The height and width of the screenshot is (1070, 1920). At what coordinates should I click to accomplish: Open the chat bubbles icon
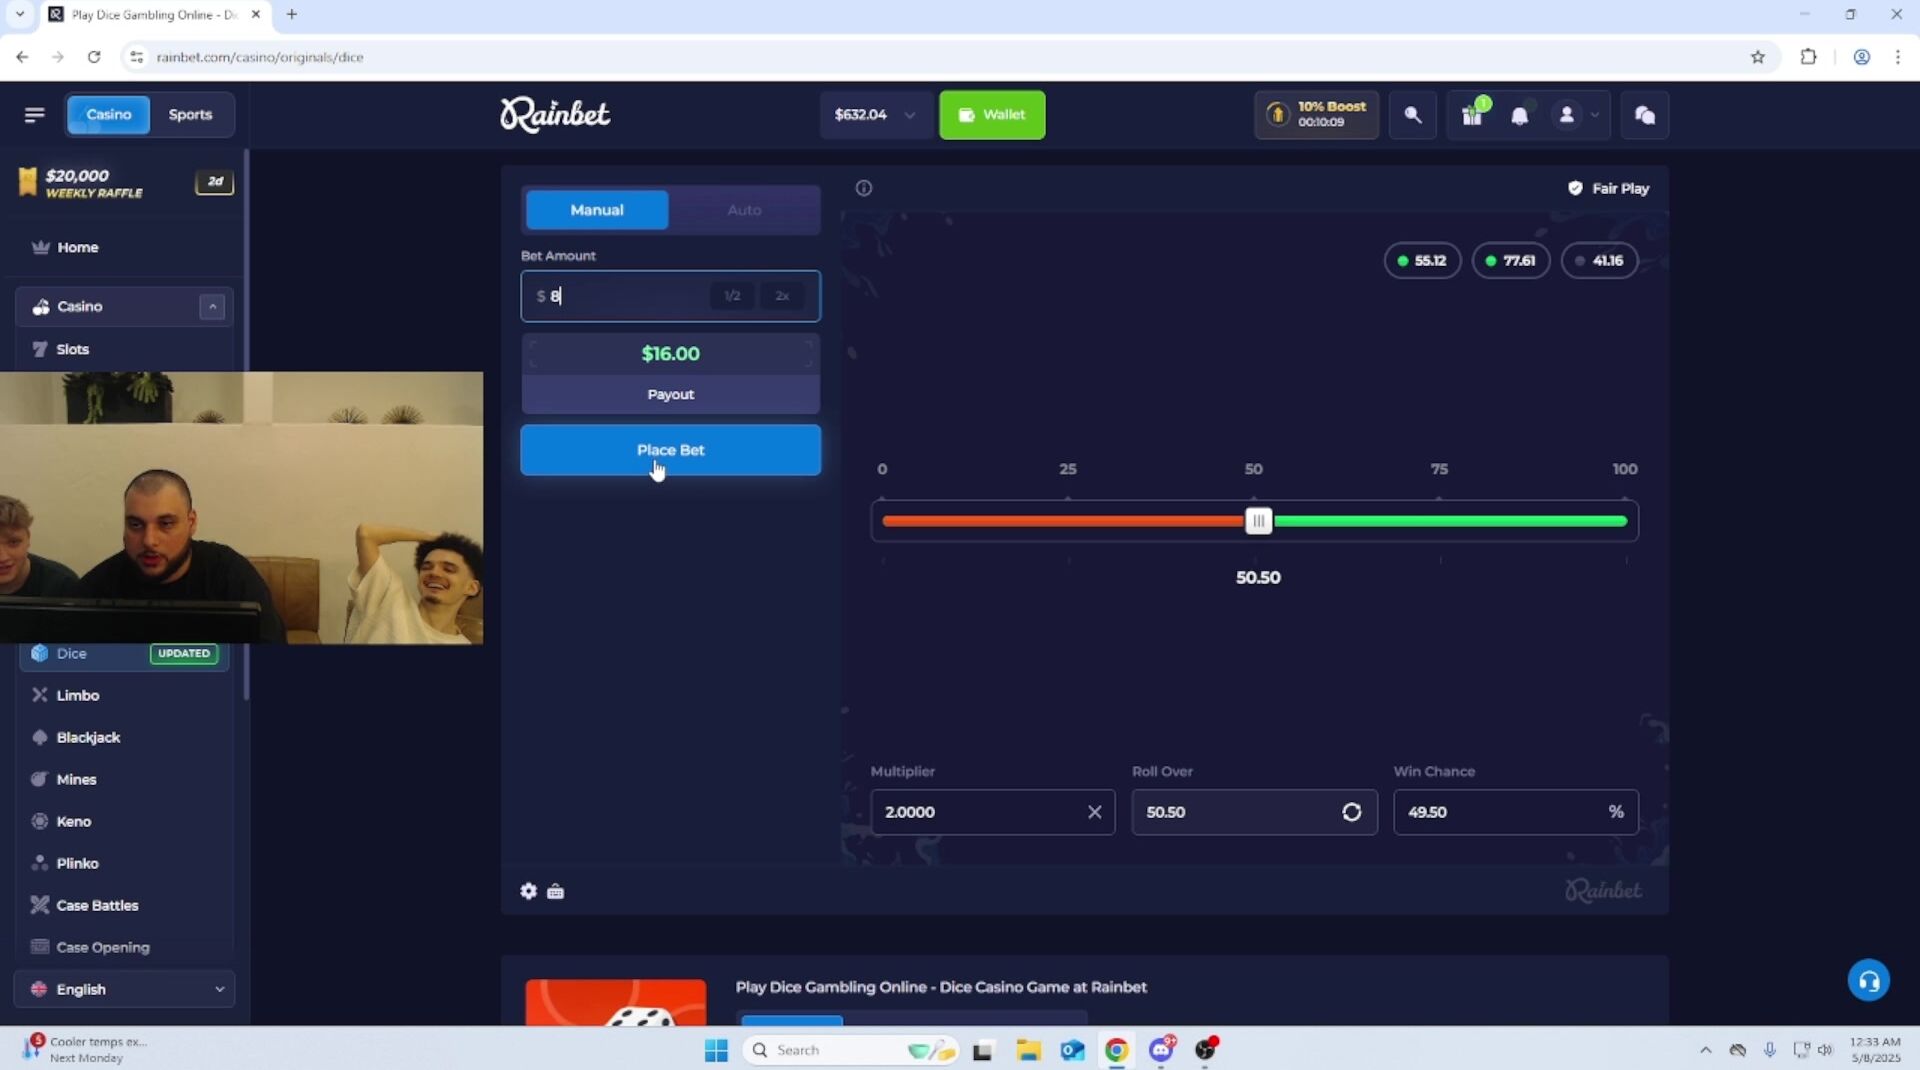(1645, 115)
